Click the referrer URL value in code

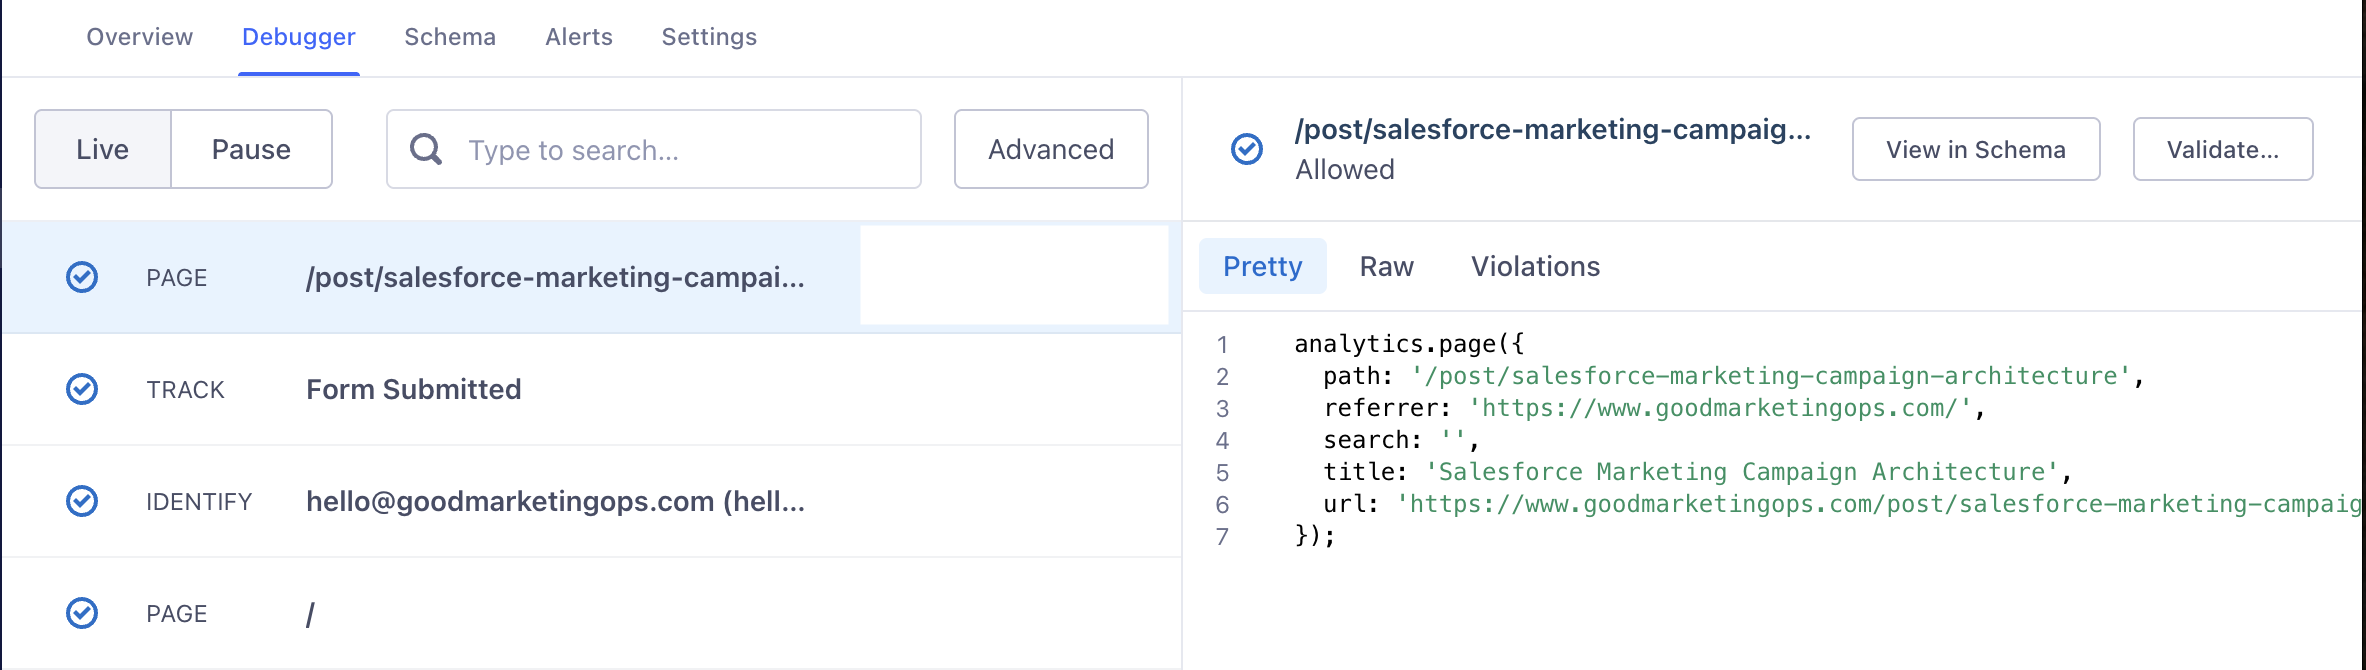point(1719,408)
